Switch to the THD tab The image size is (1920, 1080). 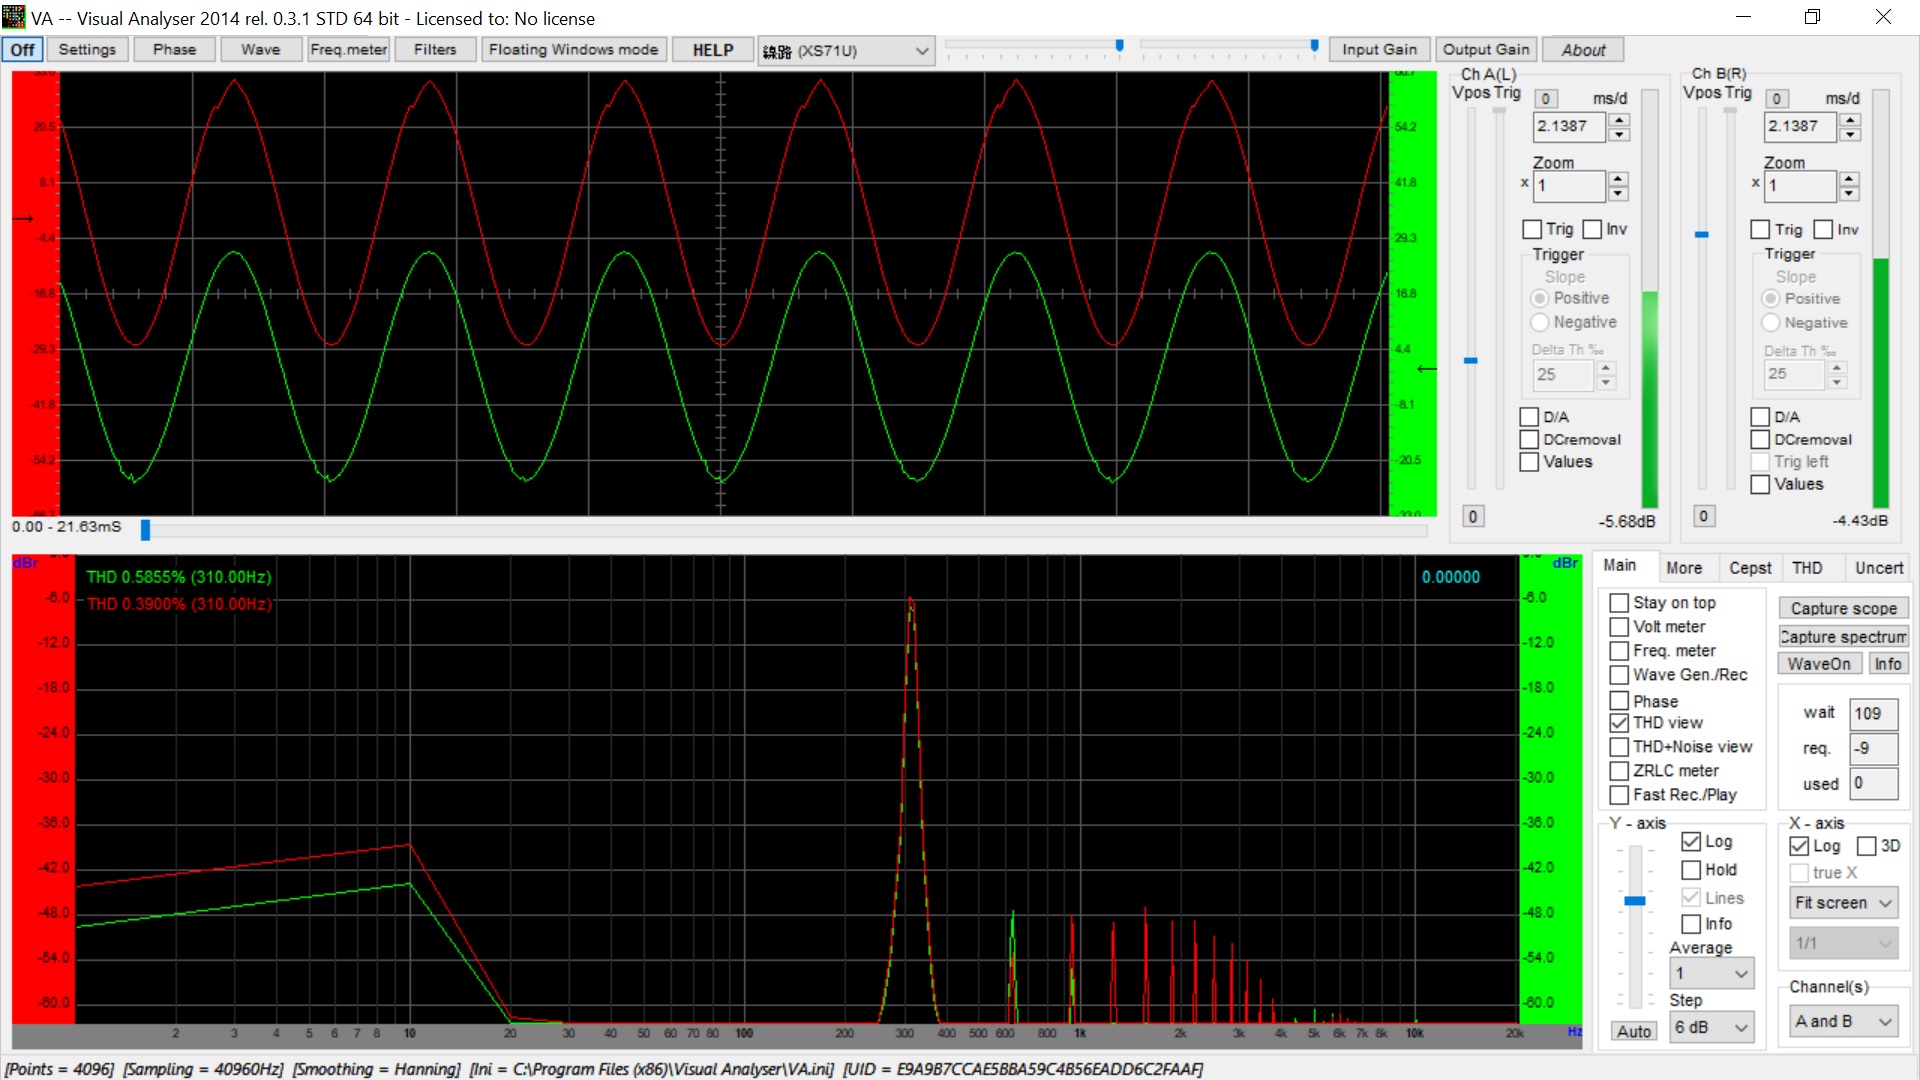tap(1806, 568)
